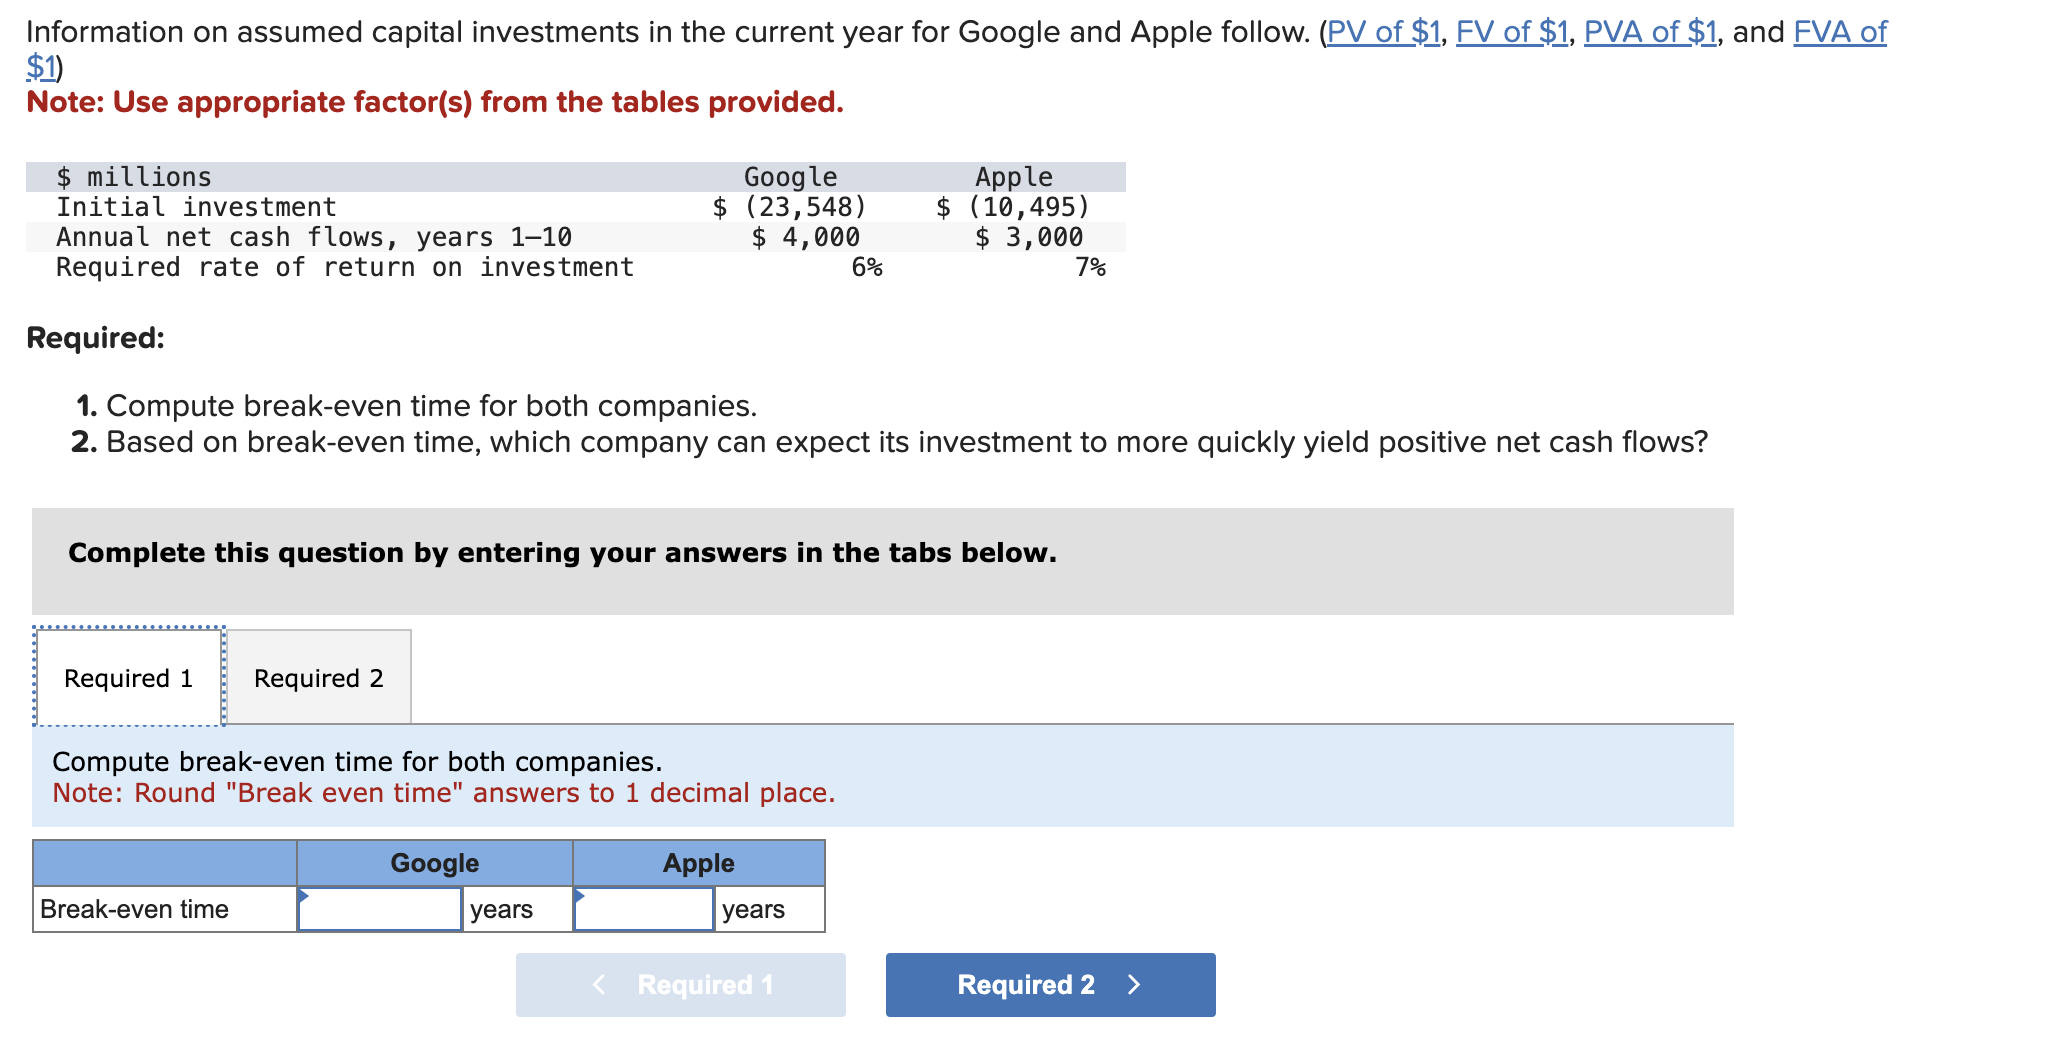Click the Google break-even time input field
The height and width of the screenshot is (1058, 2054).
pos(380,909)
